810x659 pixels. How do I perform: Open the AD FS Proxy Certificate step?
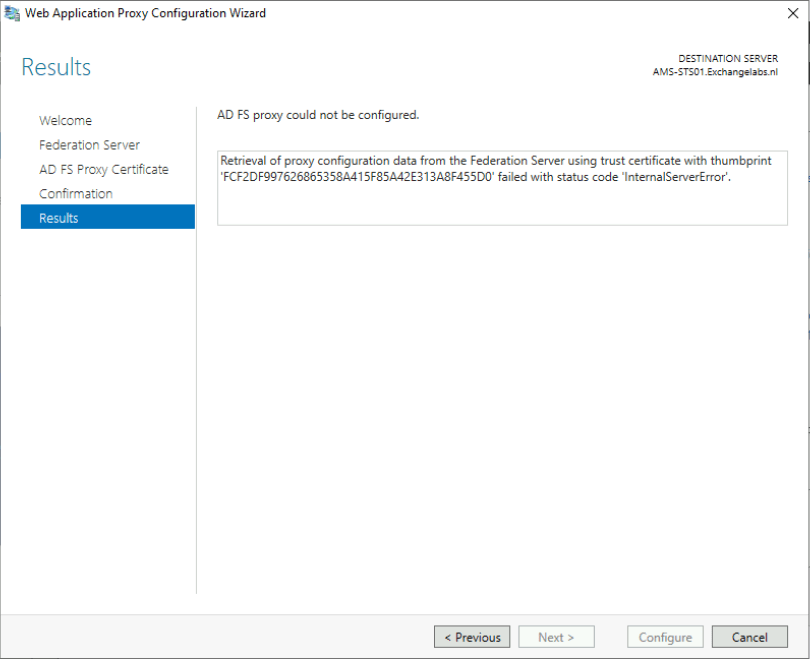(103, 169)
